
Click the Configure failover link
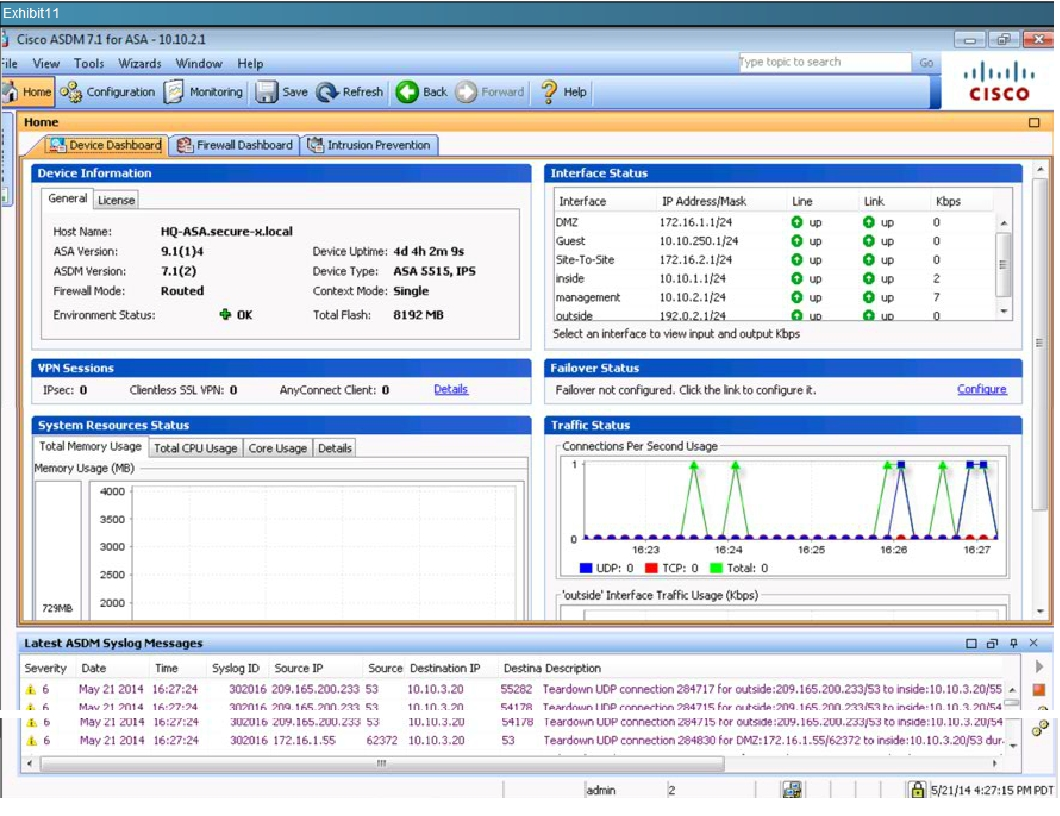[982, 389]
